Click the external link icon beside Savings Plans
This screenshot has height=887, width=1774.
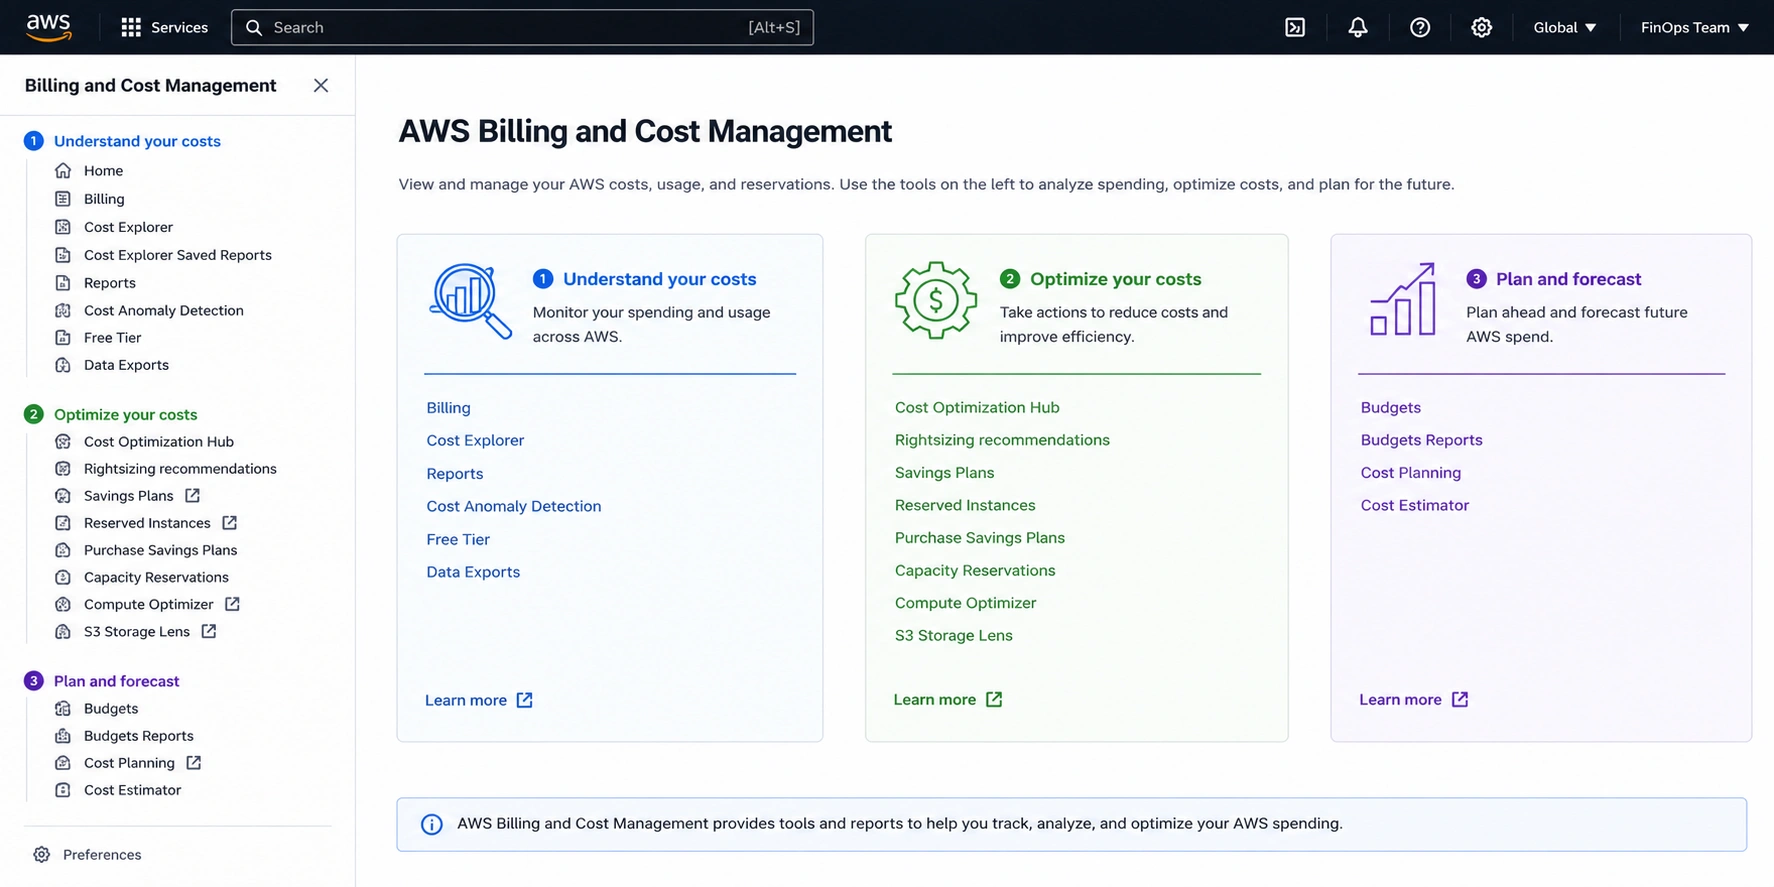tap(193, 495)
